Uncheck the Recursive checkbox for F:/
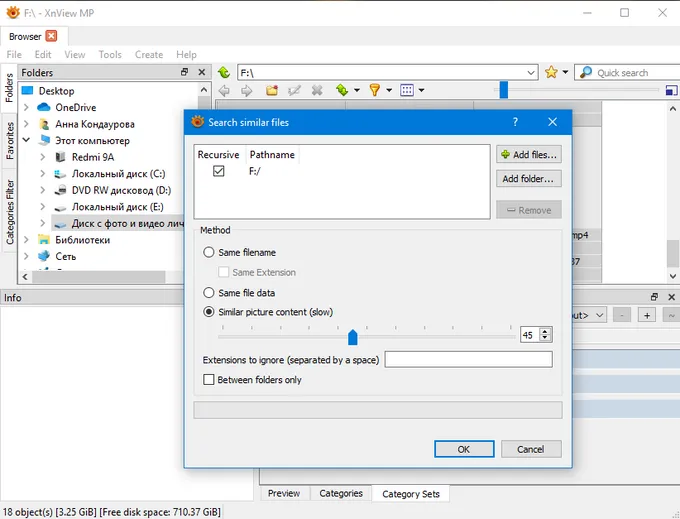Viewport: 680px width, 519px height. pyautogui.click(x=218, y=172)
